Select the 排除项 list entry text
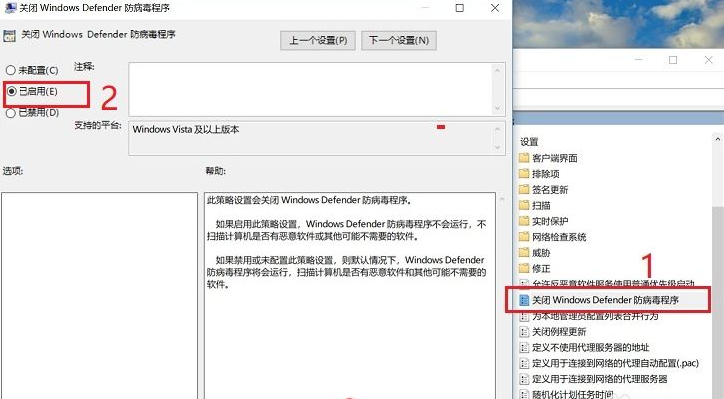 coord(546,174)
